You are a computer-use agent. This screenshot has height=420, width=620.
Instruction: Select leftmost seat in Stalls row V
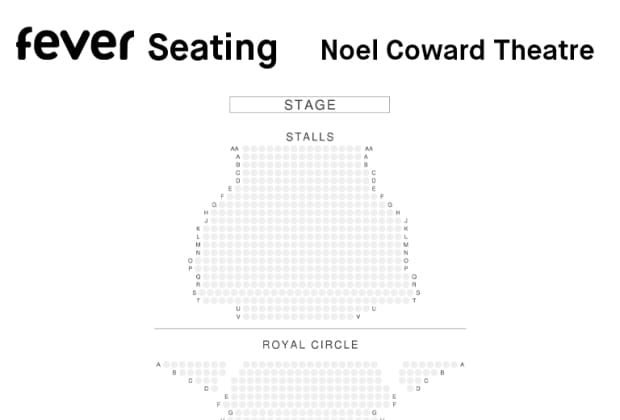(246, 316)
